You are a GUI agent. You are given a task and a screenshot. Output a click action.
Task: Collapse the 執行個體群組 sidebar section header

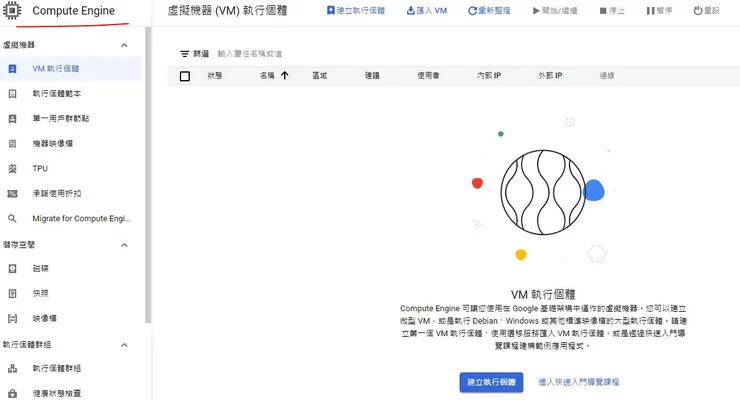click(x=124, y=345)
